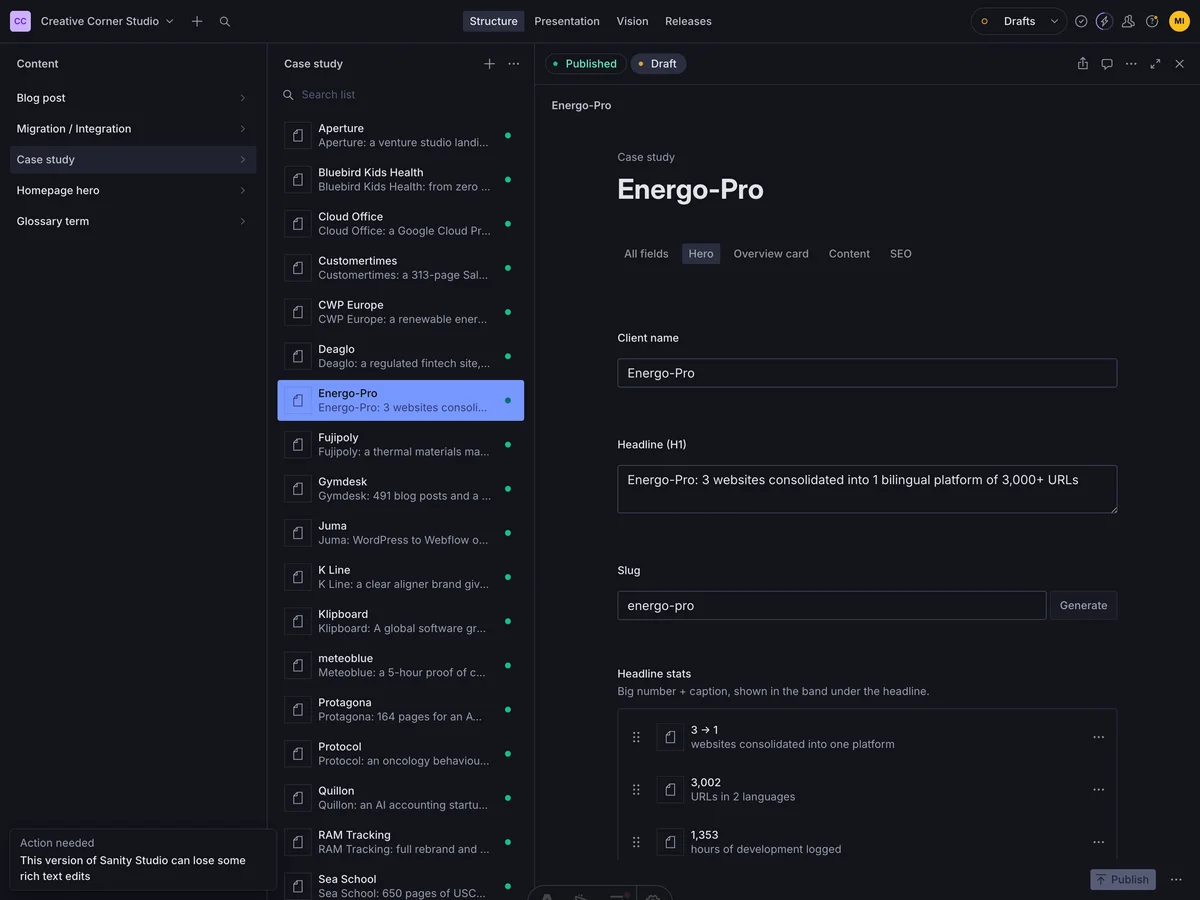Screen dimensions: 1200x900
Task: Click the Klipboard document icon
Action: (298, 621)
